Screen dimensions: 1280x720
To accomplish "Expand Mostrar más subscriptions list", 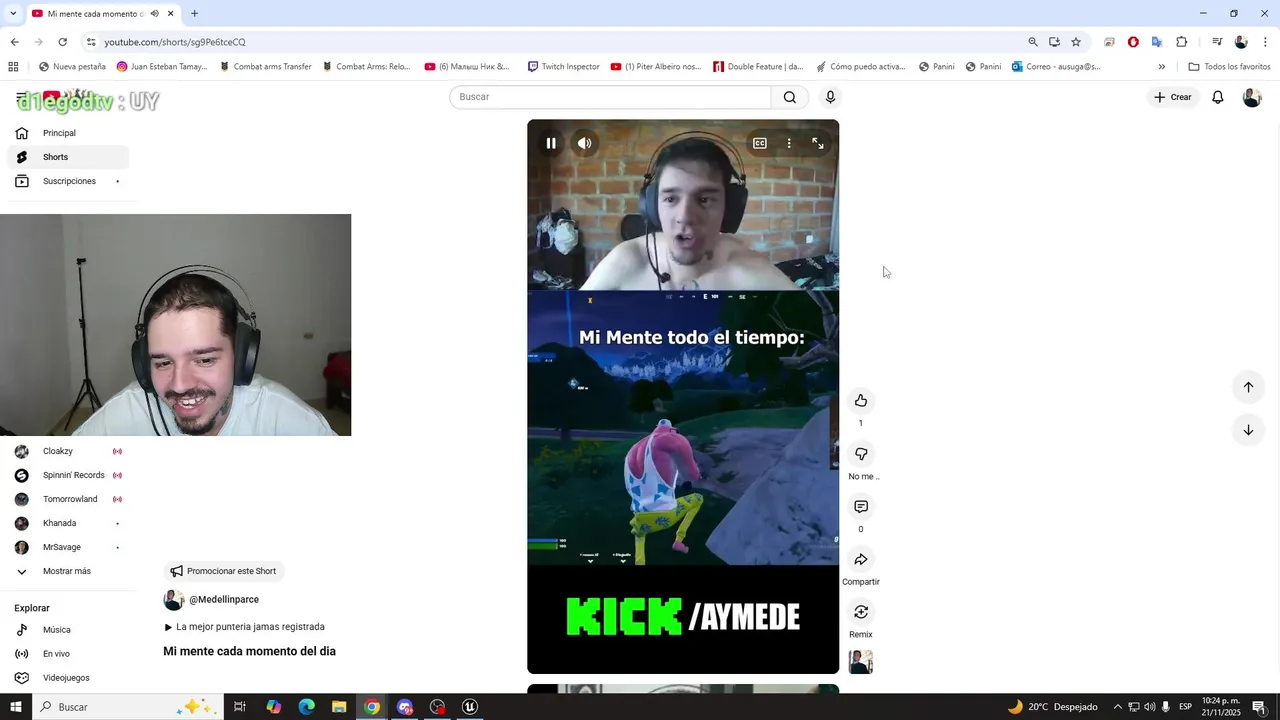I will coord(68,571).
